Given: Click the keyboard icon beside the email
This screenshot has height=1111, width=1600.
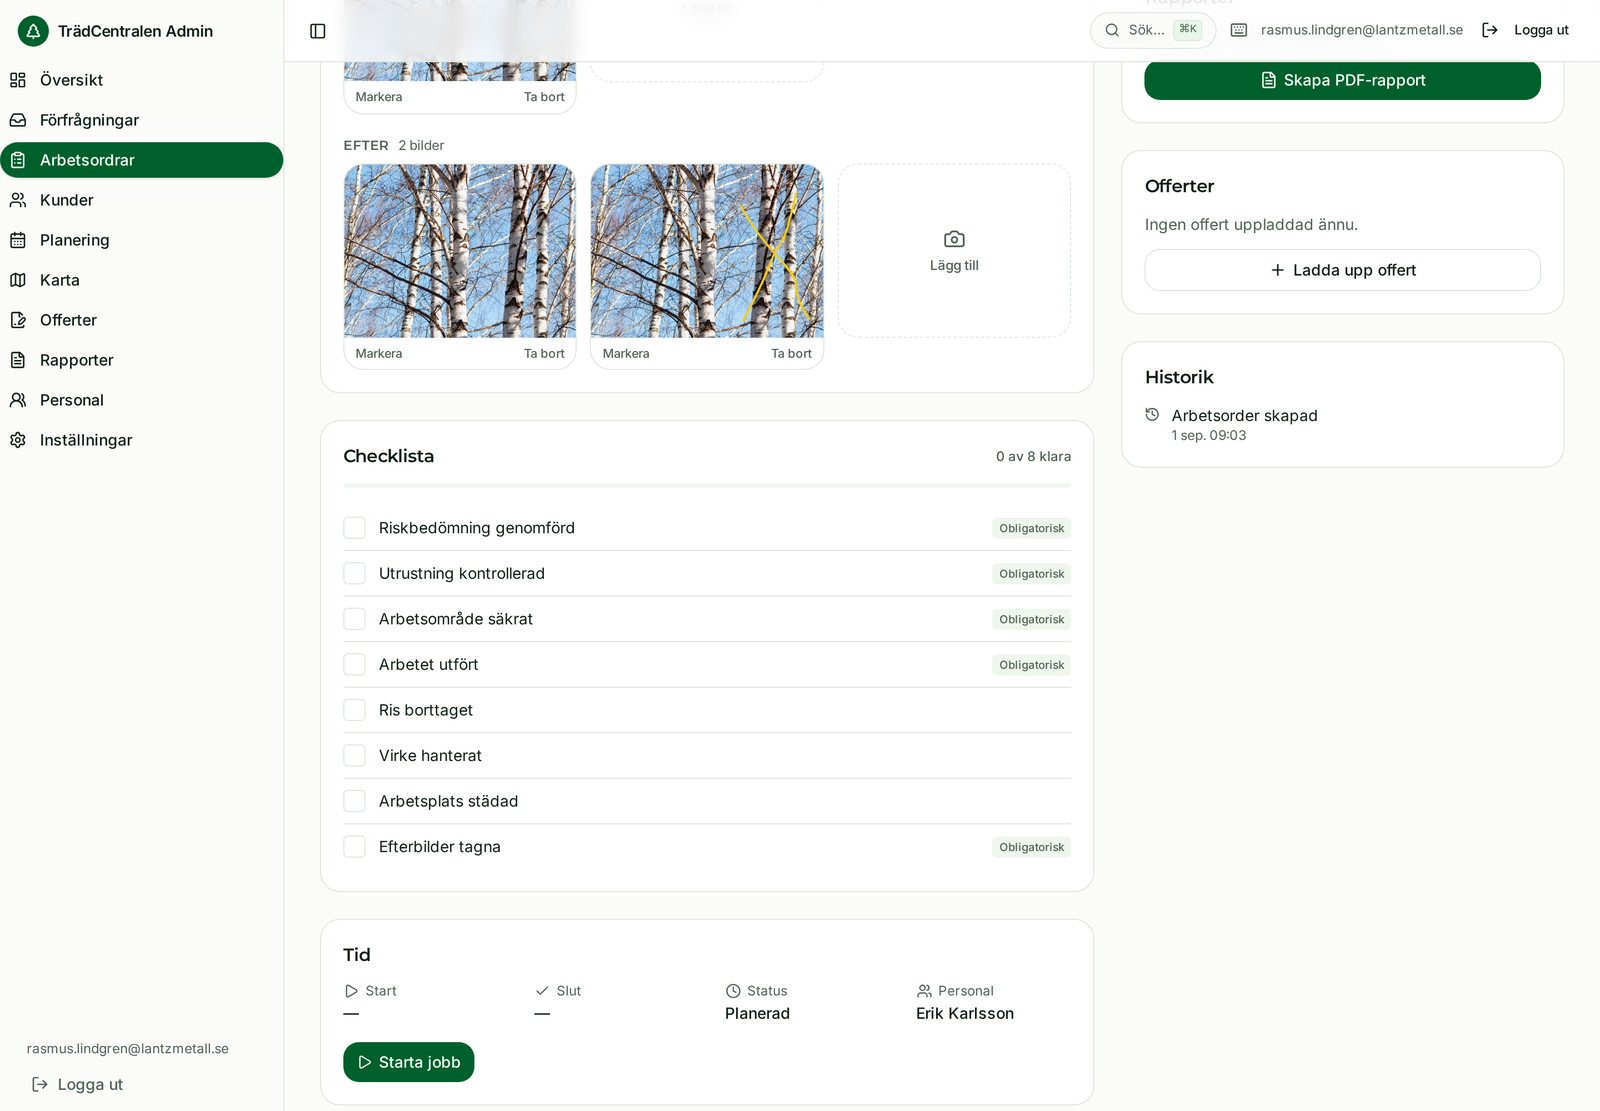Looking at the screenshot, I should click(x=1239, y=30).
